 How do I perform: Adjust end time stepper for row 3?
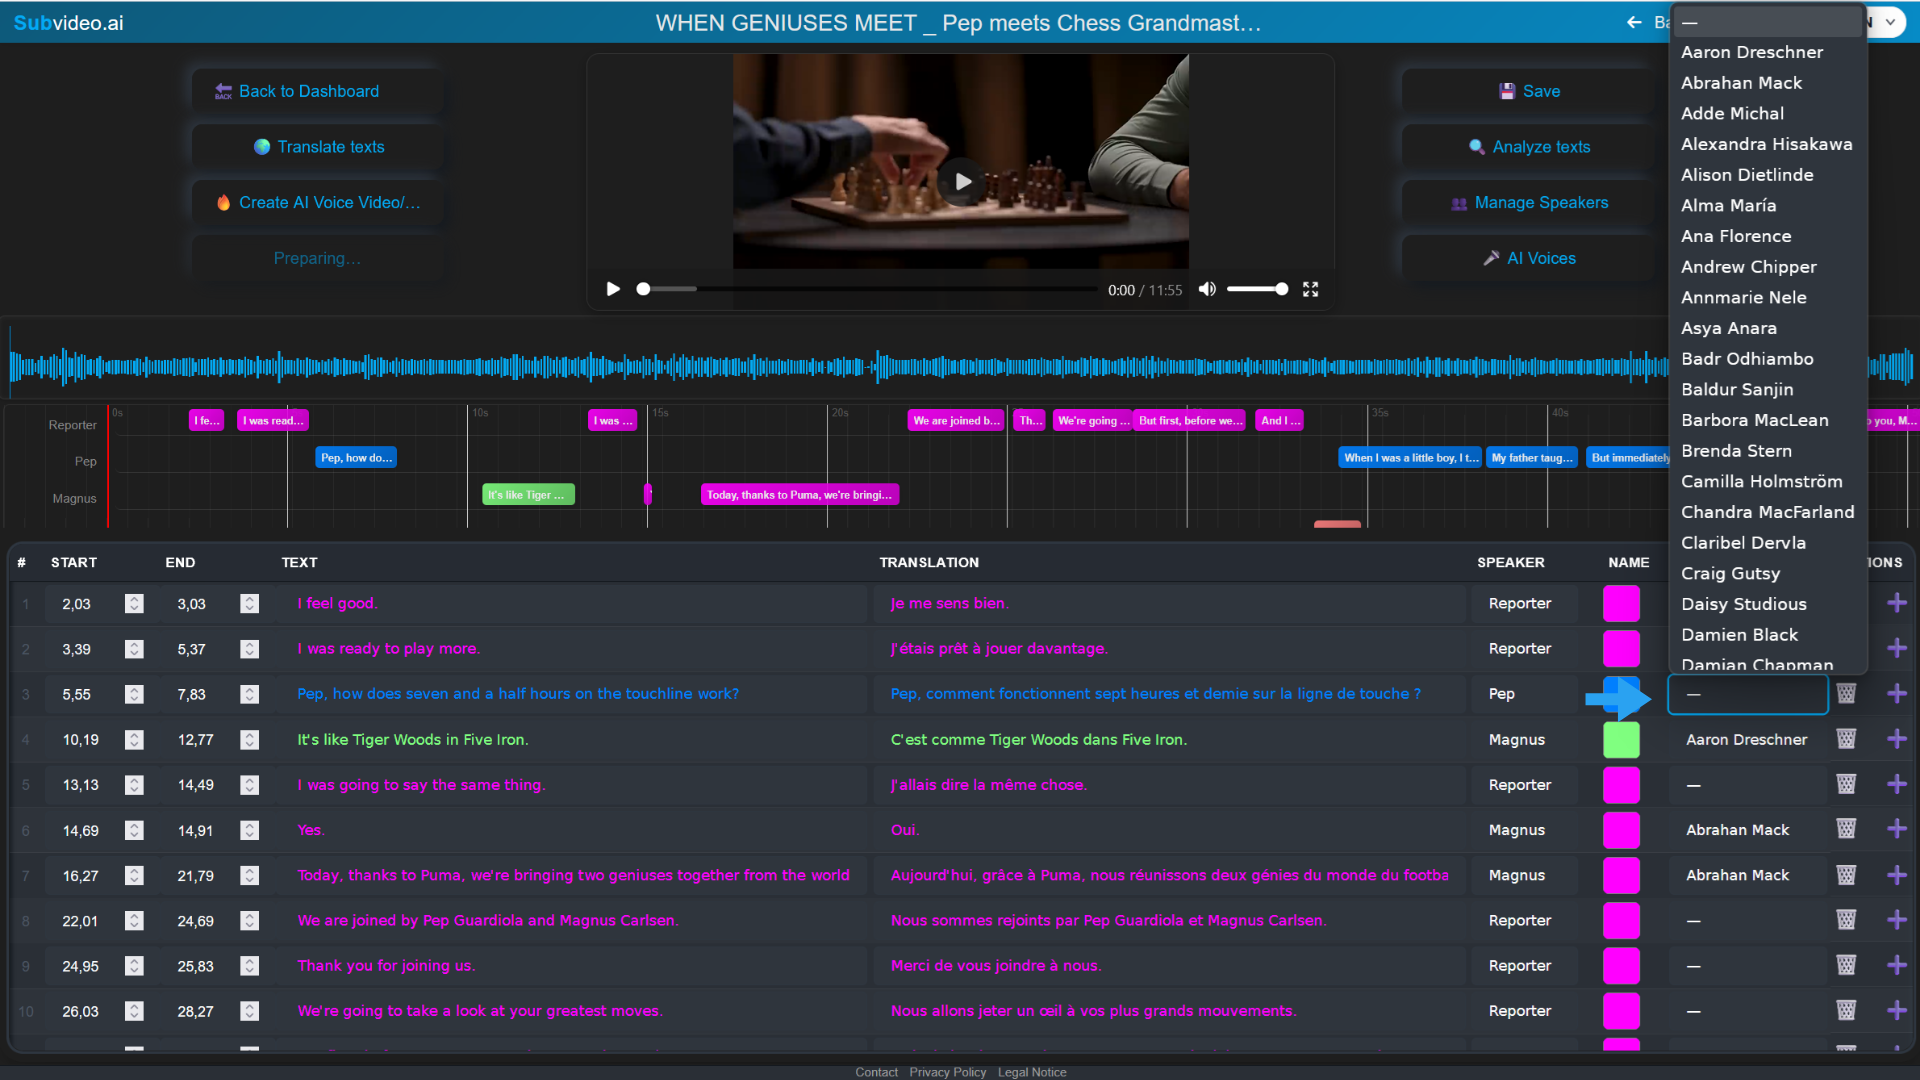pos(249,694)
